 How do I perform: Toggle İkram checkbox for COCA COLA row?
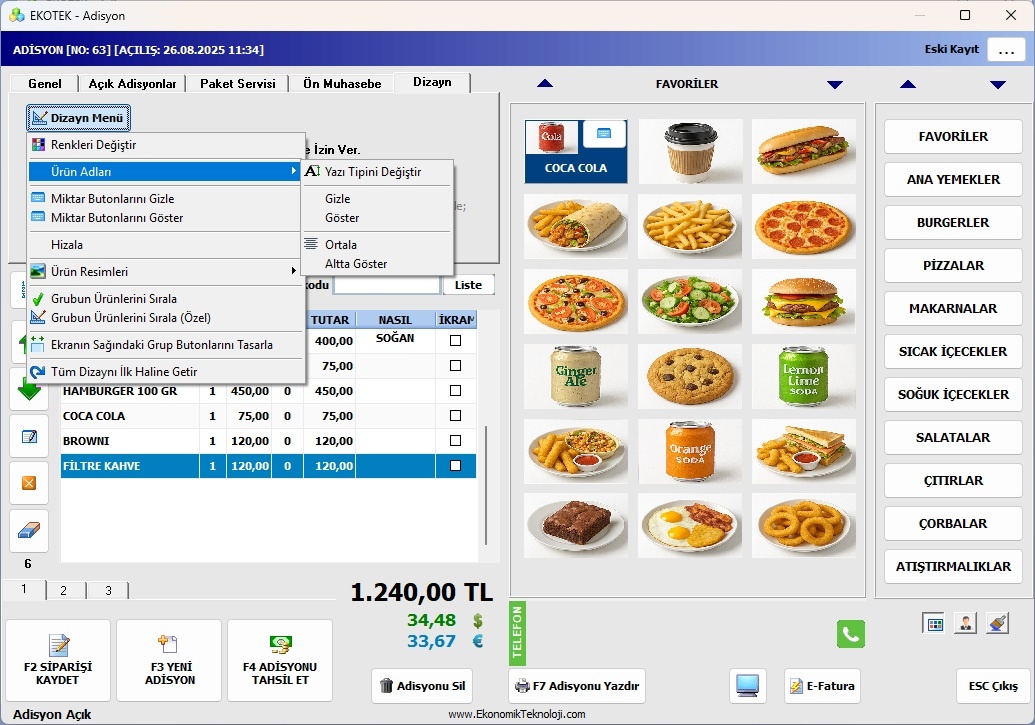(x=455, y=416)
